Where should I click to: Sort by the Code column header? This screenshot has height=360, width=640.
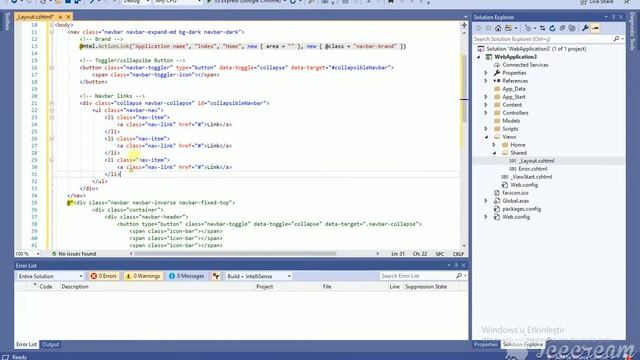[46, 287]
